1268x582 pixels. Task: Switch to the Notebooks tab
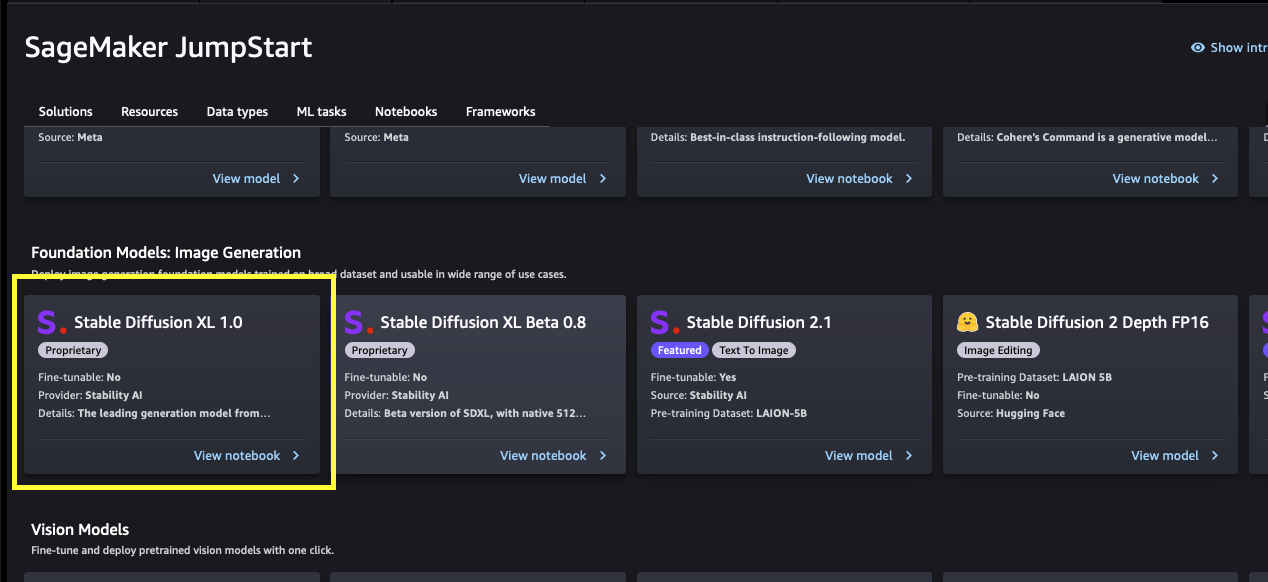pyautogui.click(x=406, y=112)
